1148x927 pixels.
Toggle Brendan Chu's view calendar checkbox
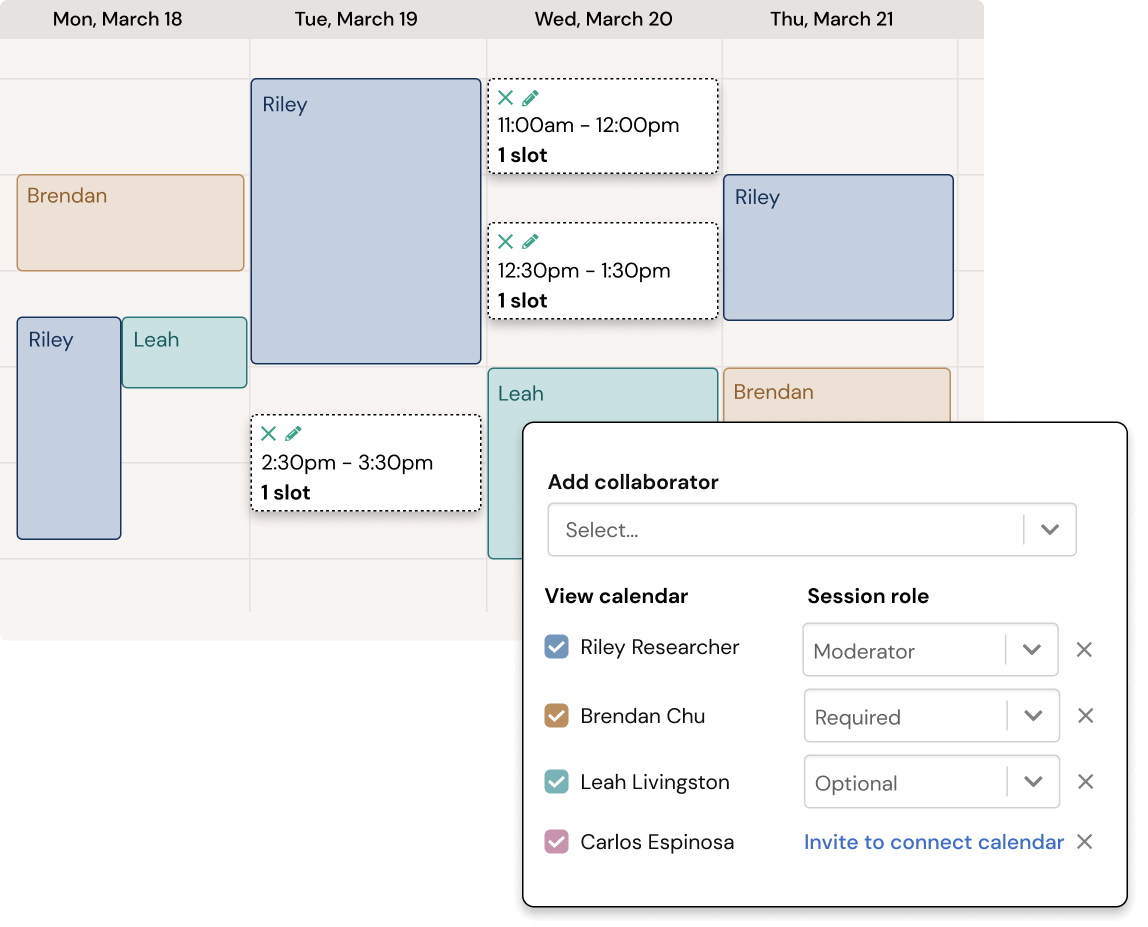(x=557, y=715)
